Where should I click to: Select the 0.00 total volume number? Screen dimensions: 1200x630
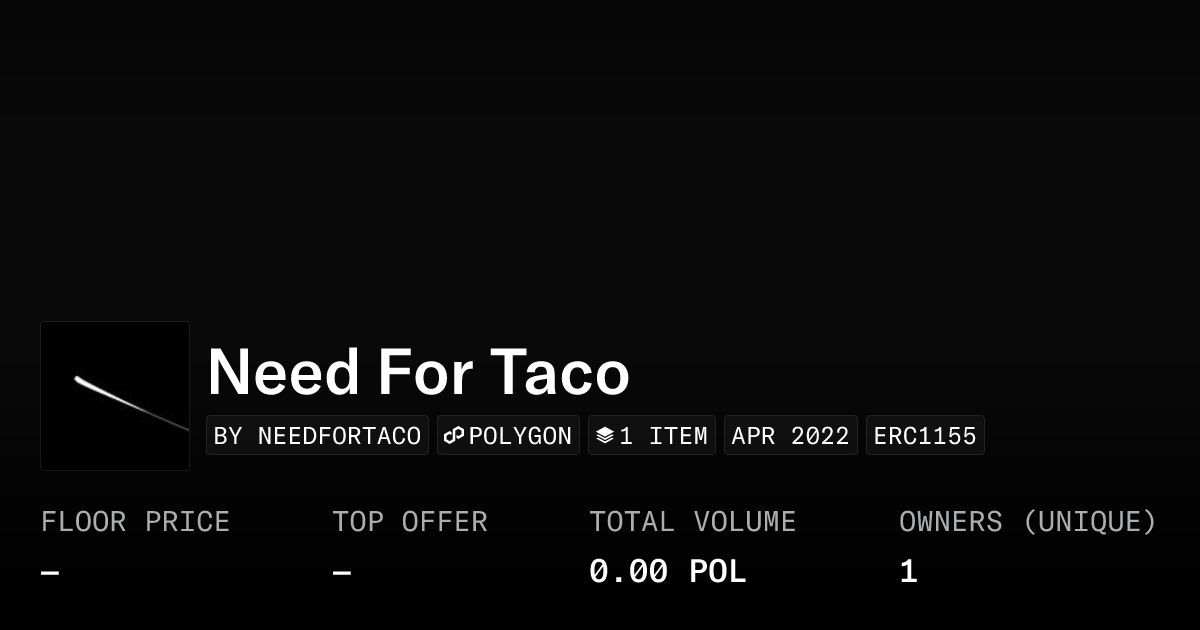click(x=628, y=572)
